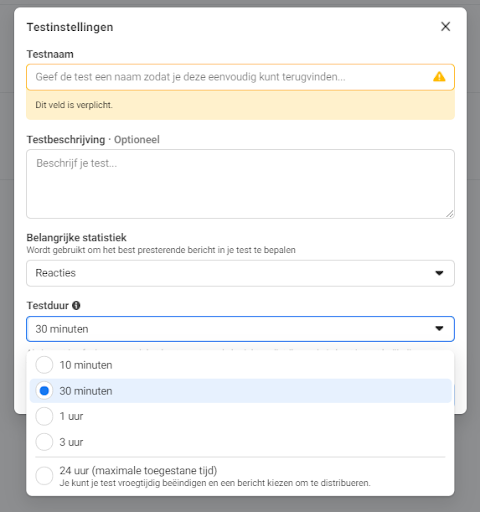This screenshot has width=480, height=512.
Task: Close the Testinstellingen dialog with X
Action: [x=445, y=27]
